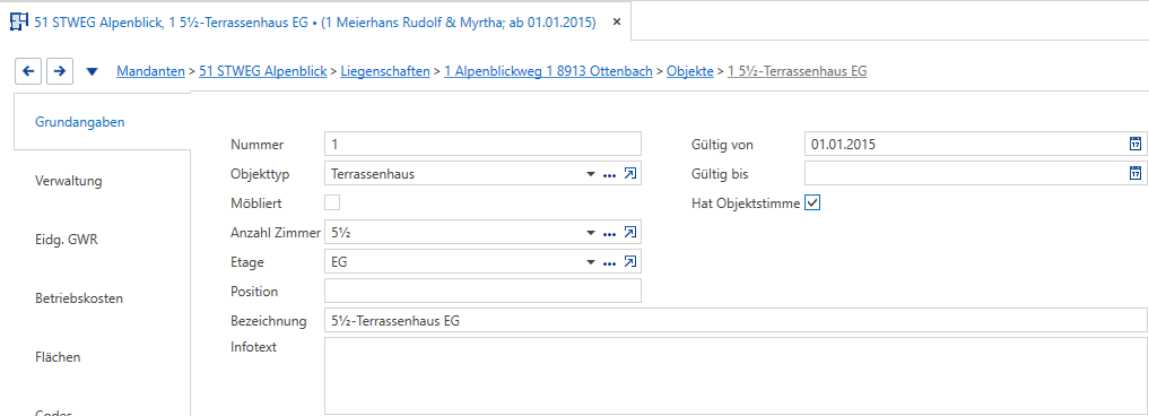Click into the Nummer field
The image size is (1149, 416).
coord(482,144)
